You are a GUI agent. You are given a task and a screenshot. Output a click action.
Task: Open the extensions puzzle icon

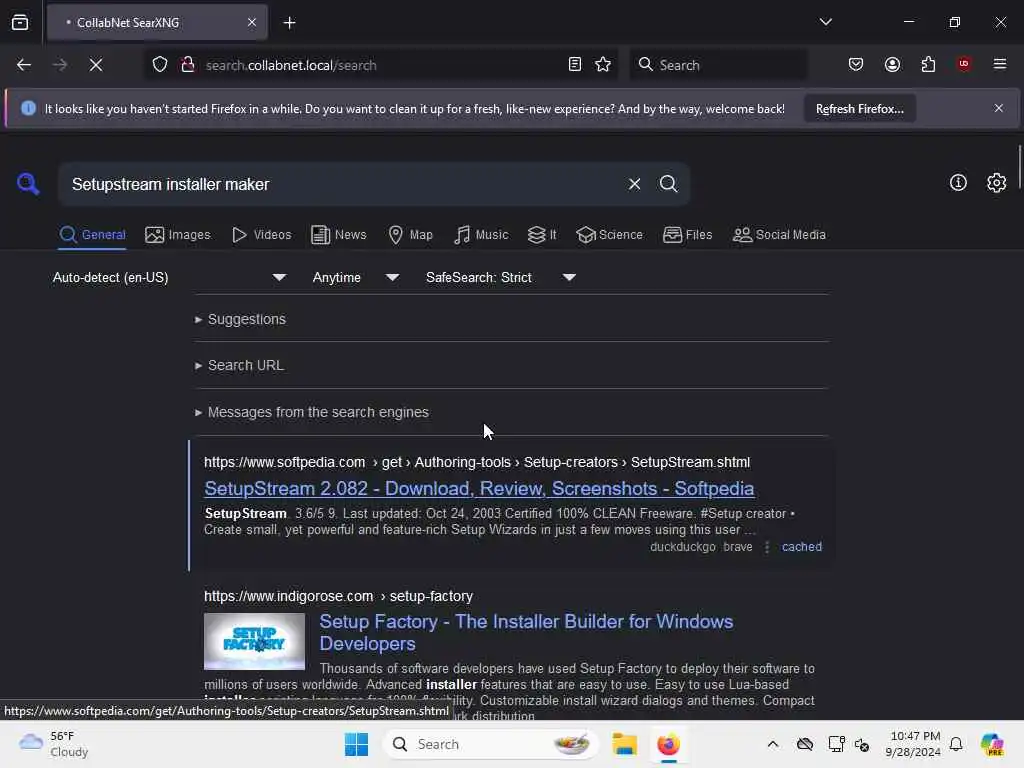click(x=928, y=65)
